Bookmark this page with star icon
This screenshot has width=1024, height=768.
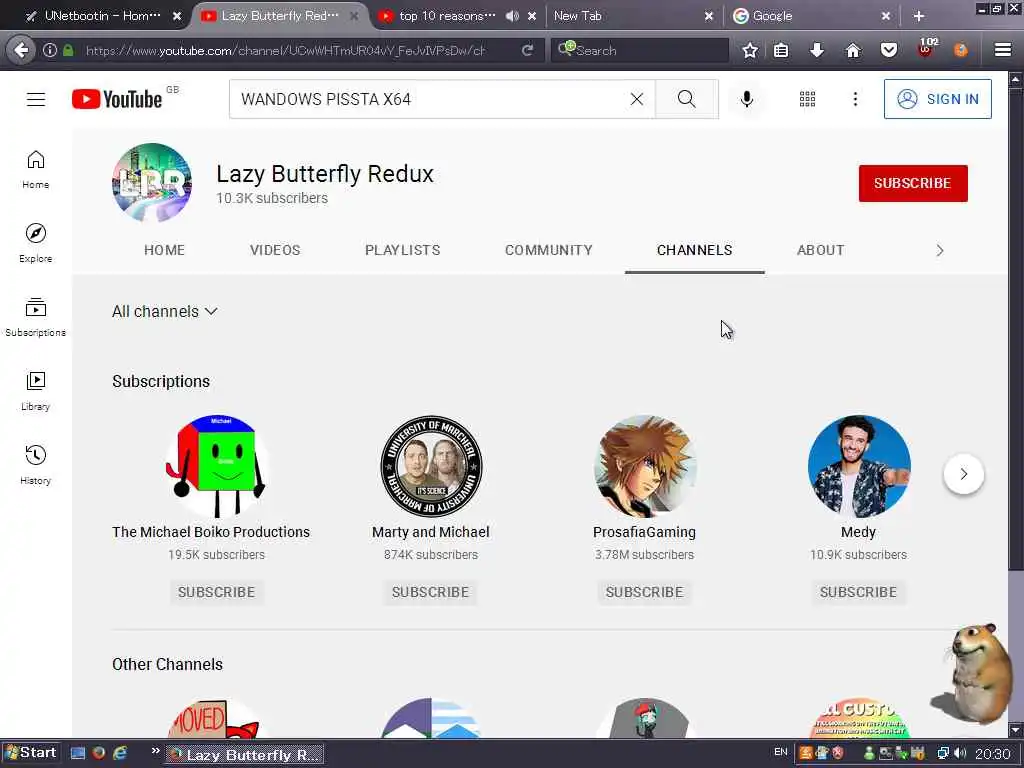tap(750, 50)
